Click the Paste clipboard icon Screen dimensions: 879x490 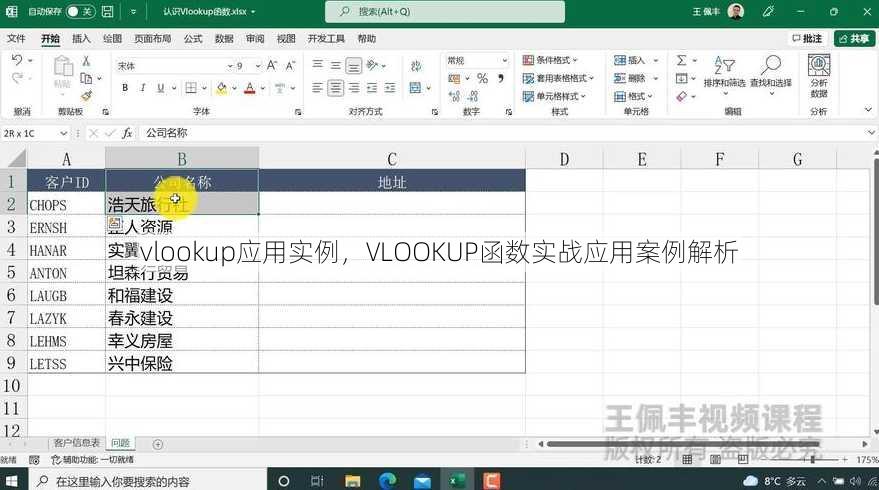click(x=62, y=66)
